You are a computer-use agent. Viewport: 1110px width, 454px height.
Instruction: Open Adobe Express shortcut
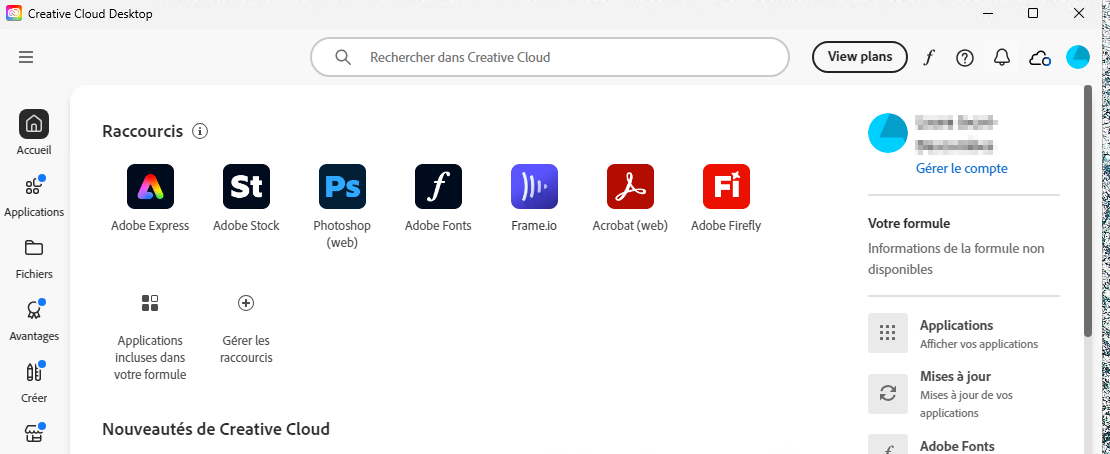pos(150,187)
